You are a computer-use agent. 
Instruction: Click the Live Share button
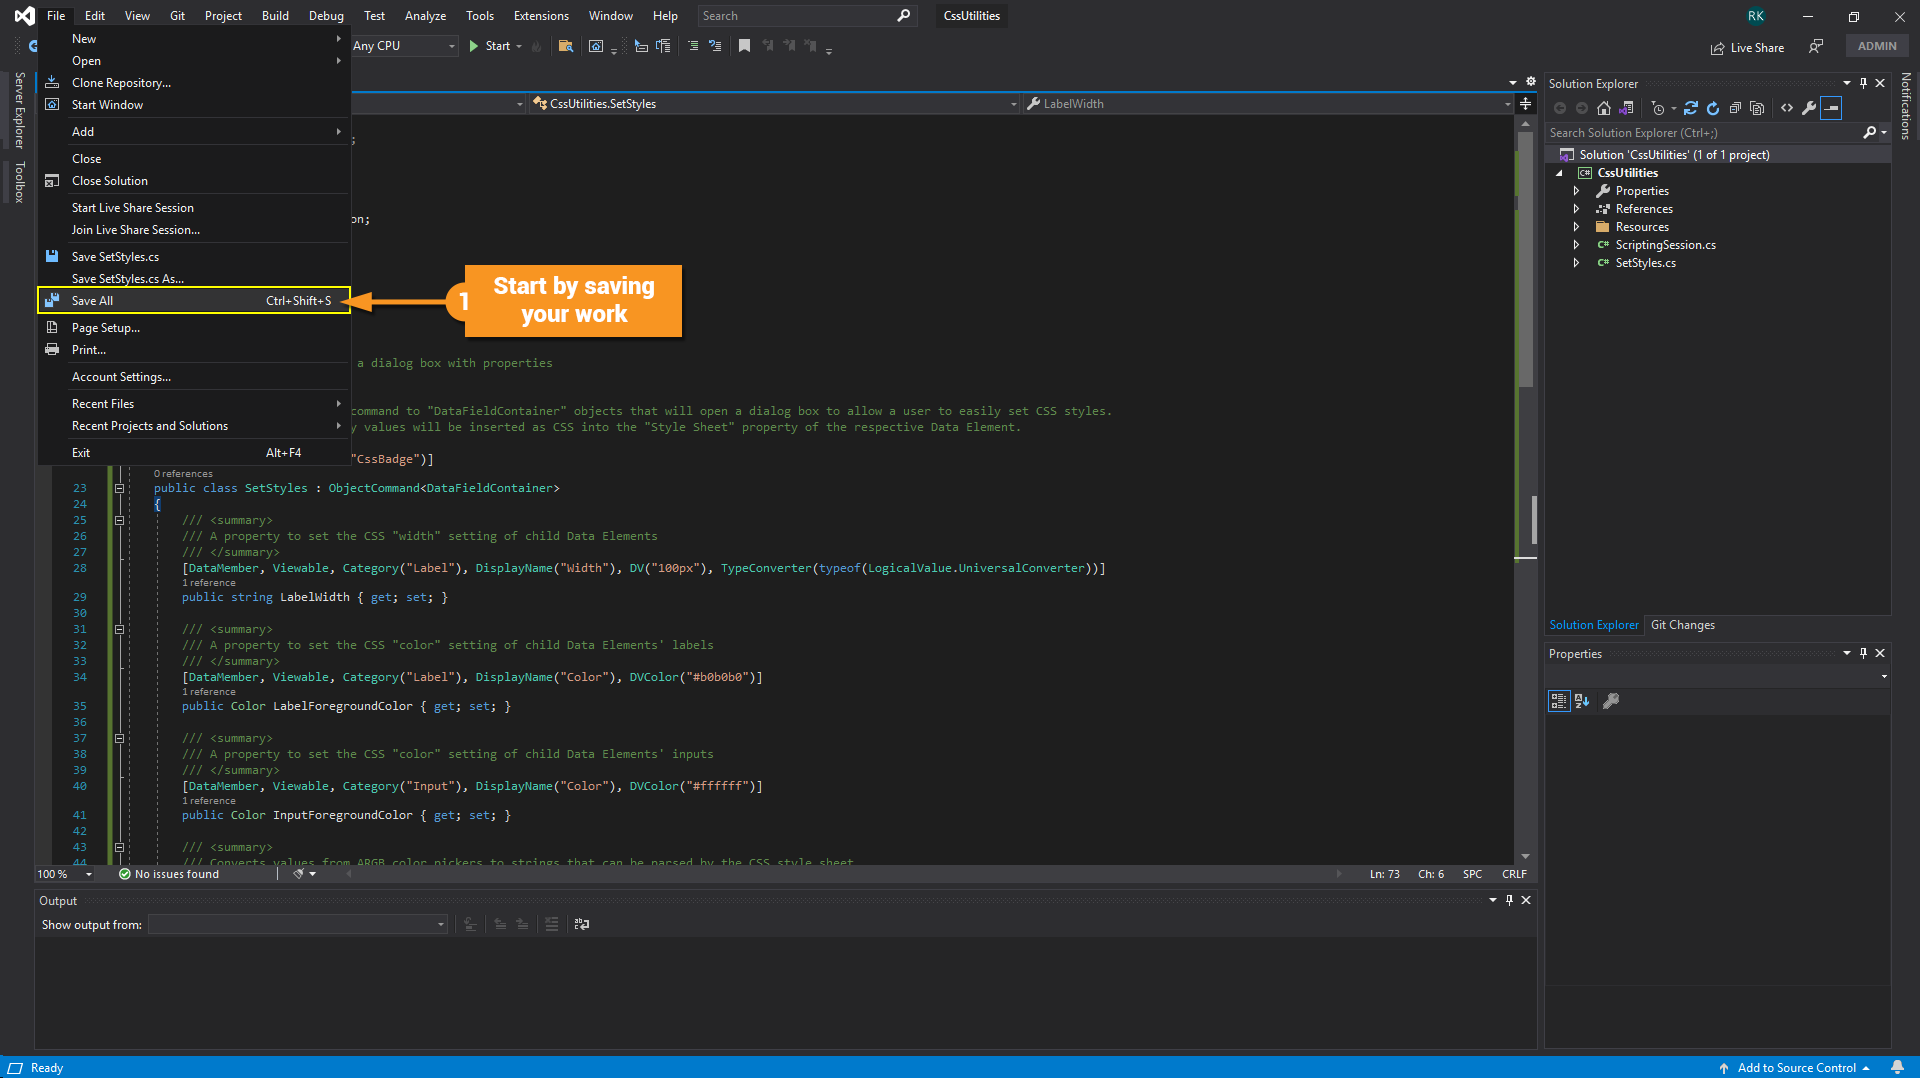(1747, 47)
